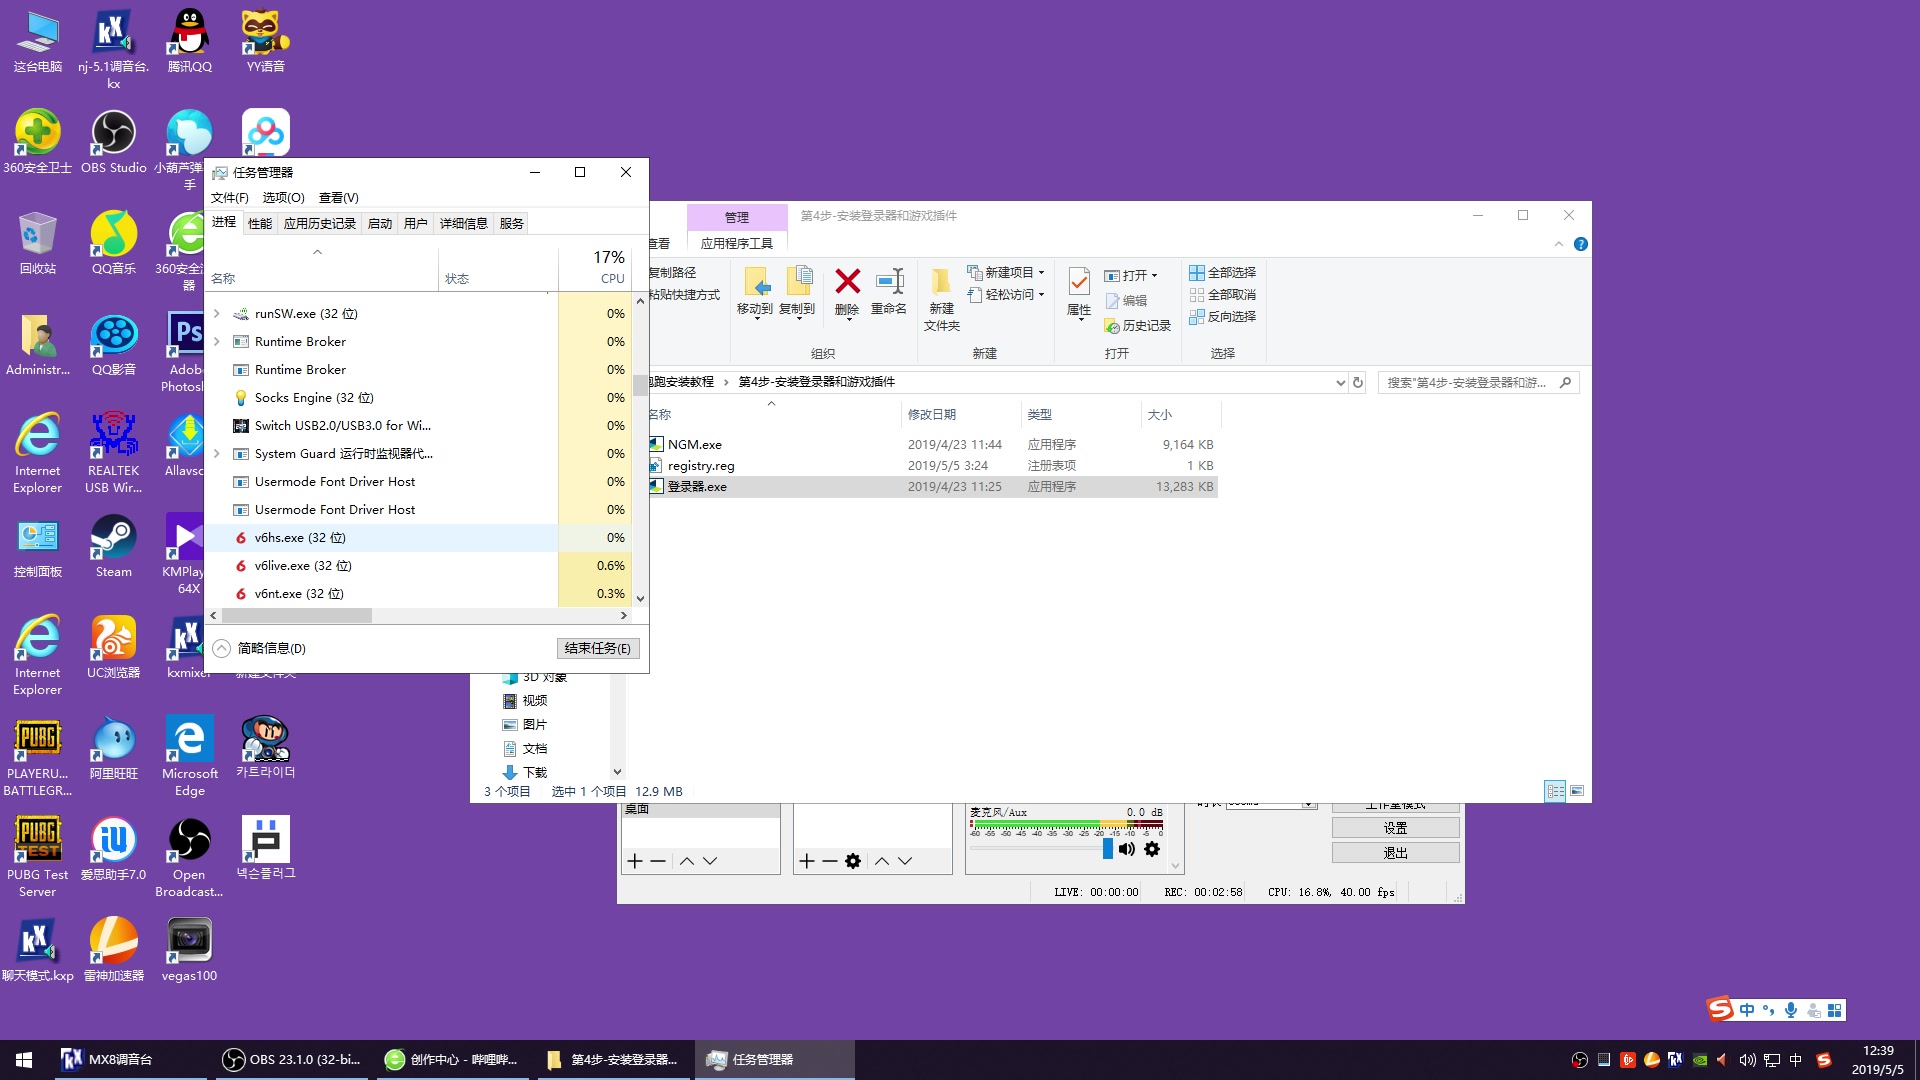Expand runSW.exe process row
Image resolution: width=1920 pixels, height=1080 pixels.
tap(216, 314)
